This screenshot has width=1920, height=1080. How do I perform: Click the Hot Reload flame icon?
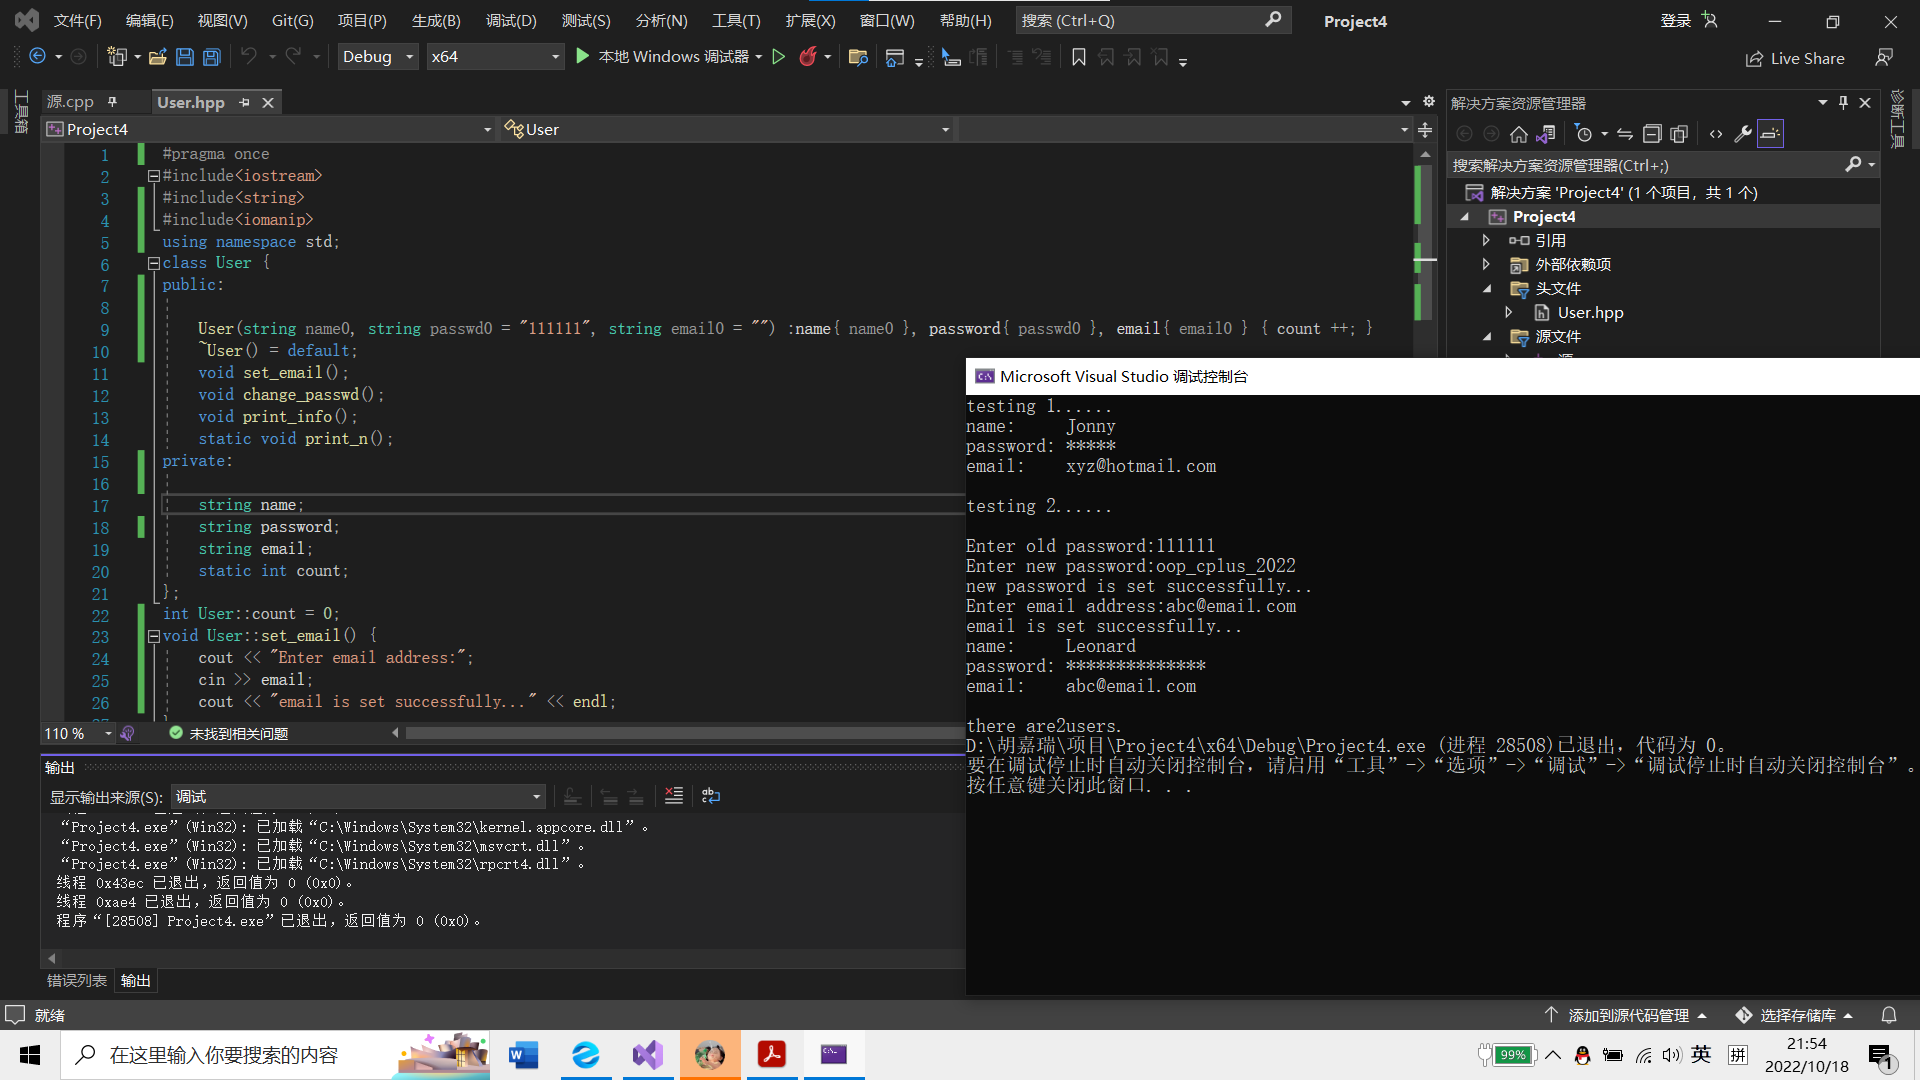807,57
